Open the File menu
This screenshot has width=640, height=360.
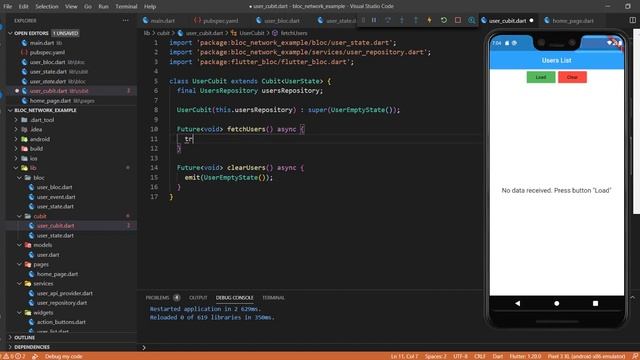[7, 7]
